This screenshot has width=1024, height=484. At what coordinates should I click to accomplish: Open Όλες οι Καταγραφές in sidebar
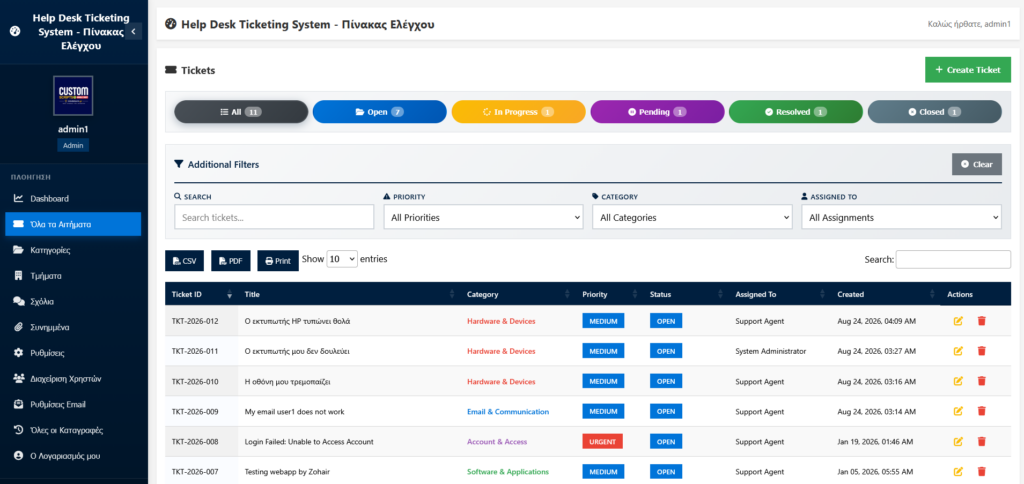pyautogui.click(x=73, y=430)
